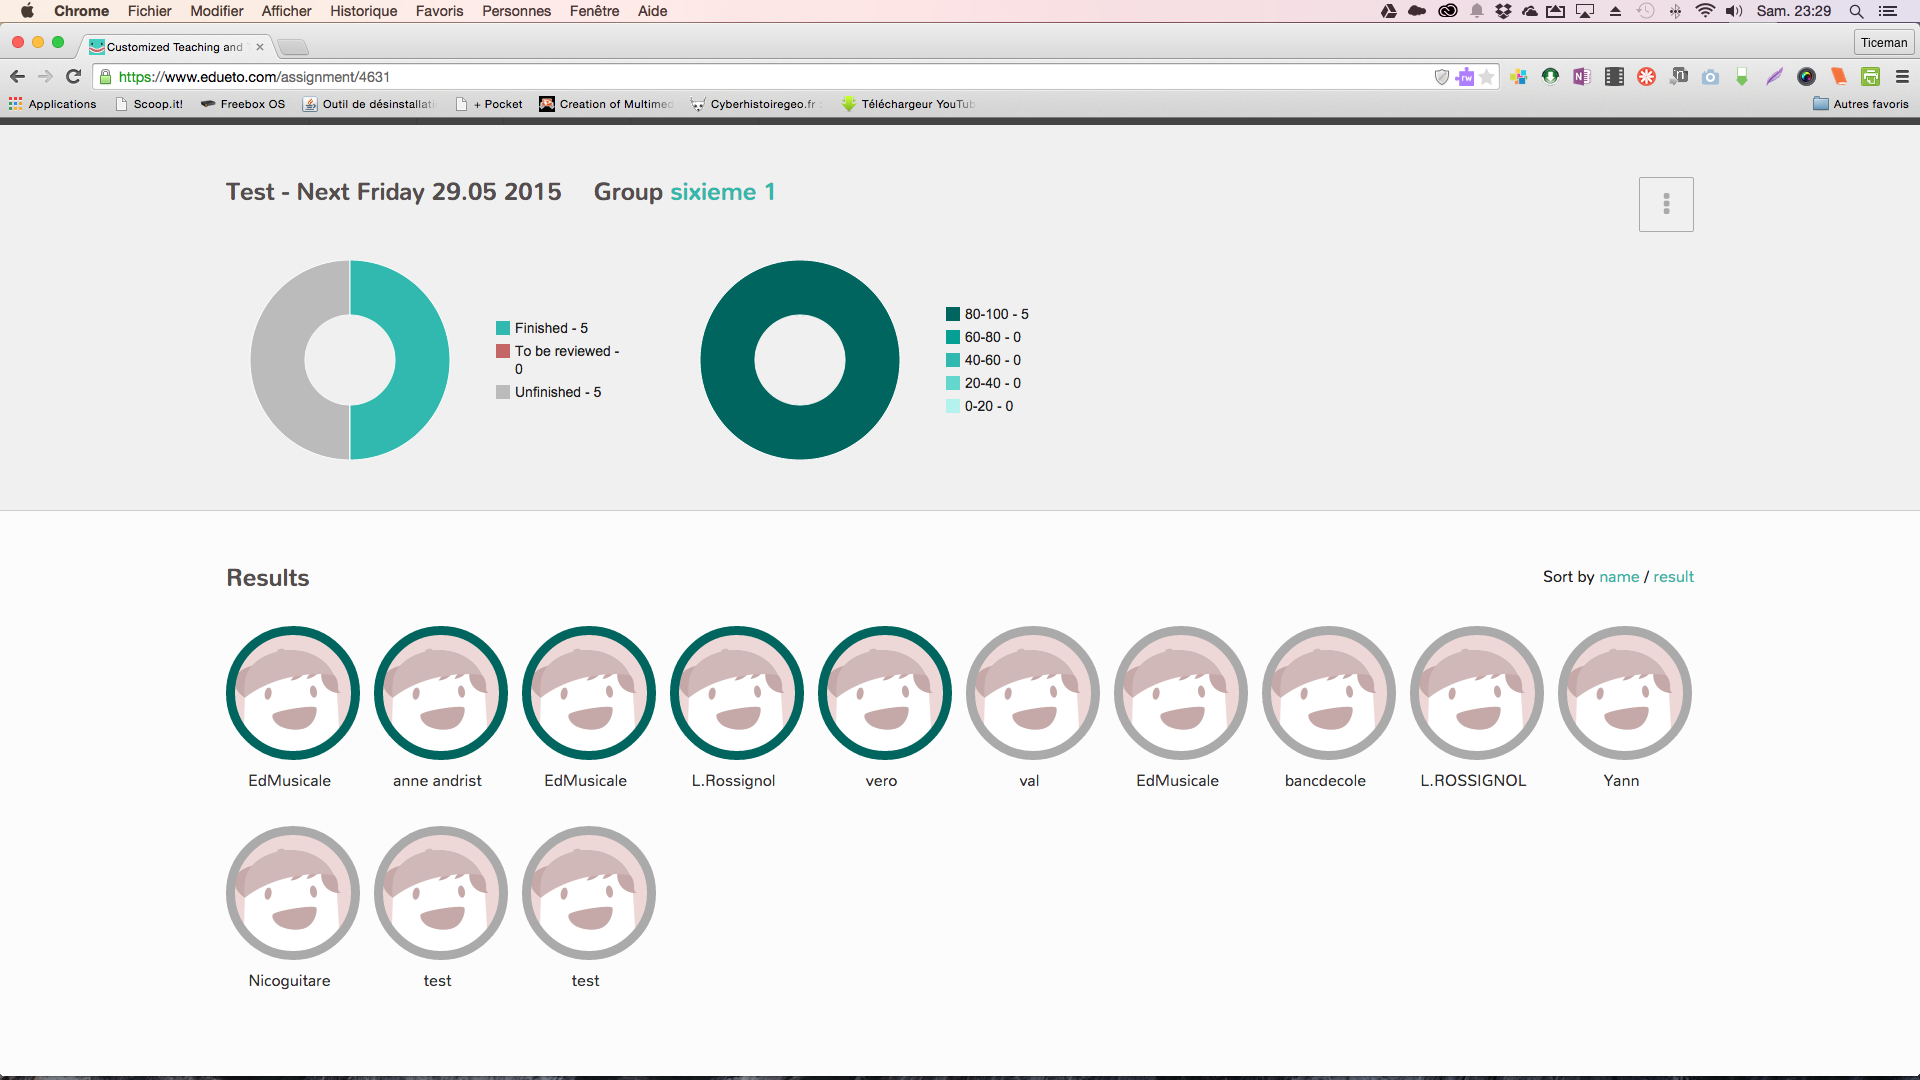Open anne andrist's result avatar
This screenshot has height=1080, width=1920.
coord(440,693)
